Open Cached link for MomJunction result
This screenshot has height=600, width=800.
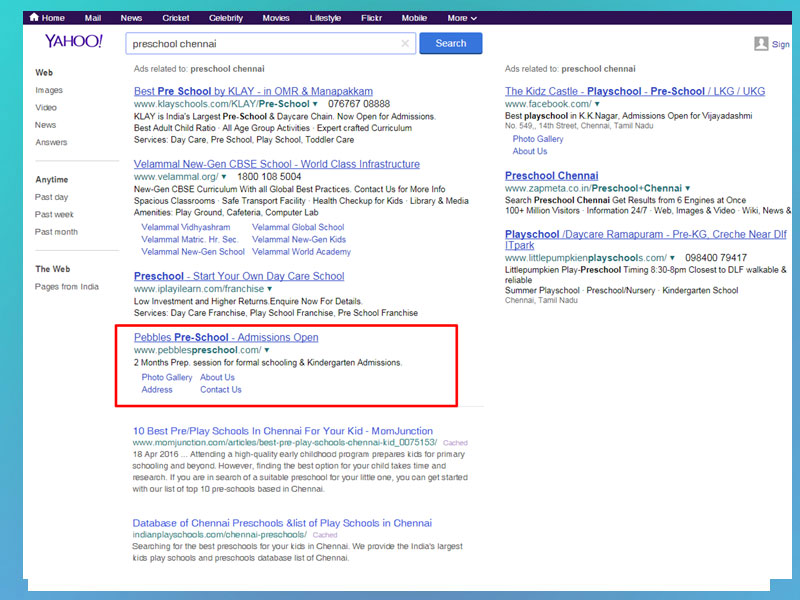point(455,443)
